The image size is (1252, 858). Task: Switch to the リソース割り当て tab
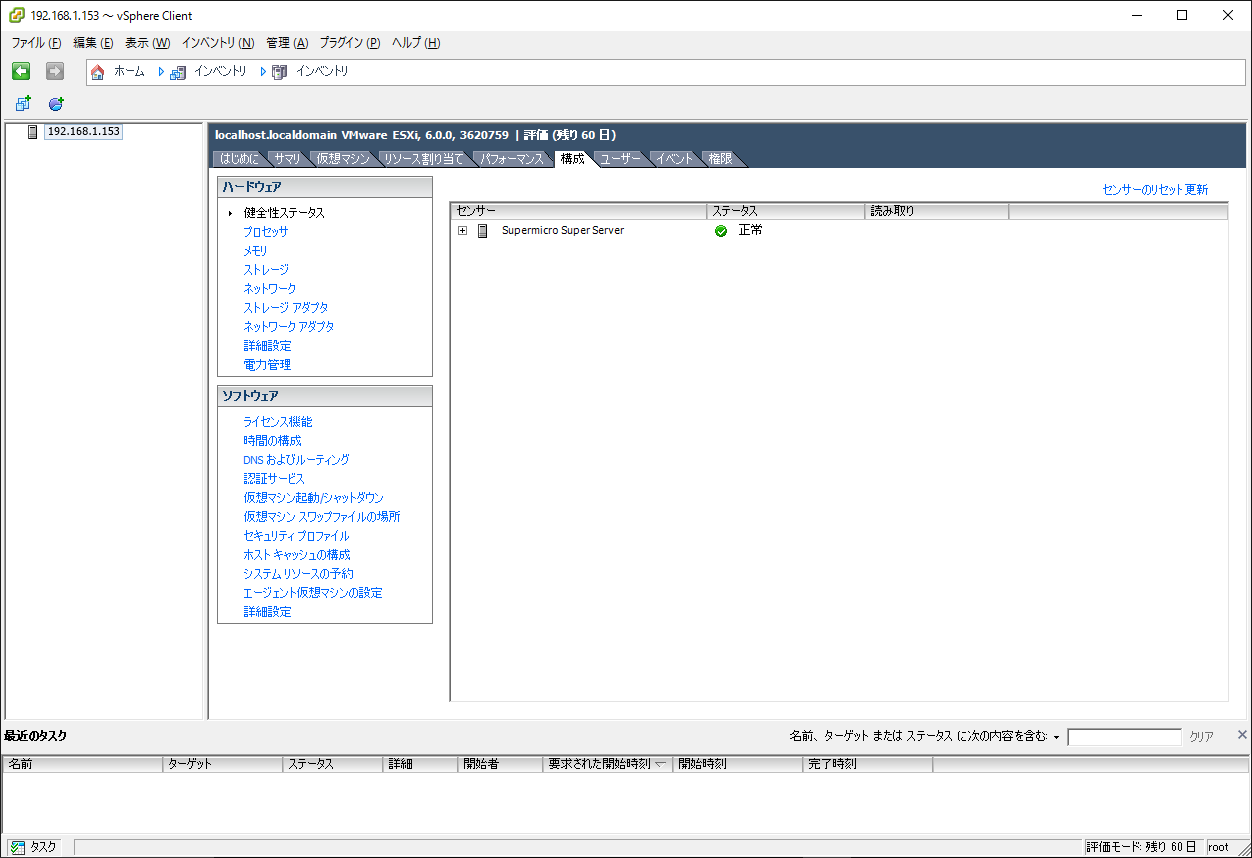pyautogui.click(x=423, y=159)
